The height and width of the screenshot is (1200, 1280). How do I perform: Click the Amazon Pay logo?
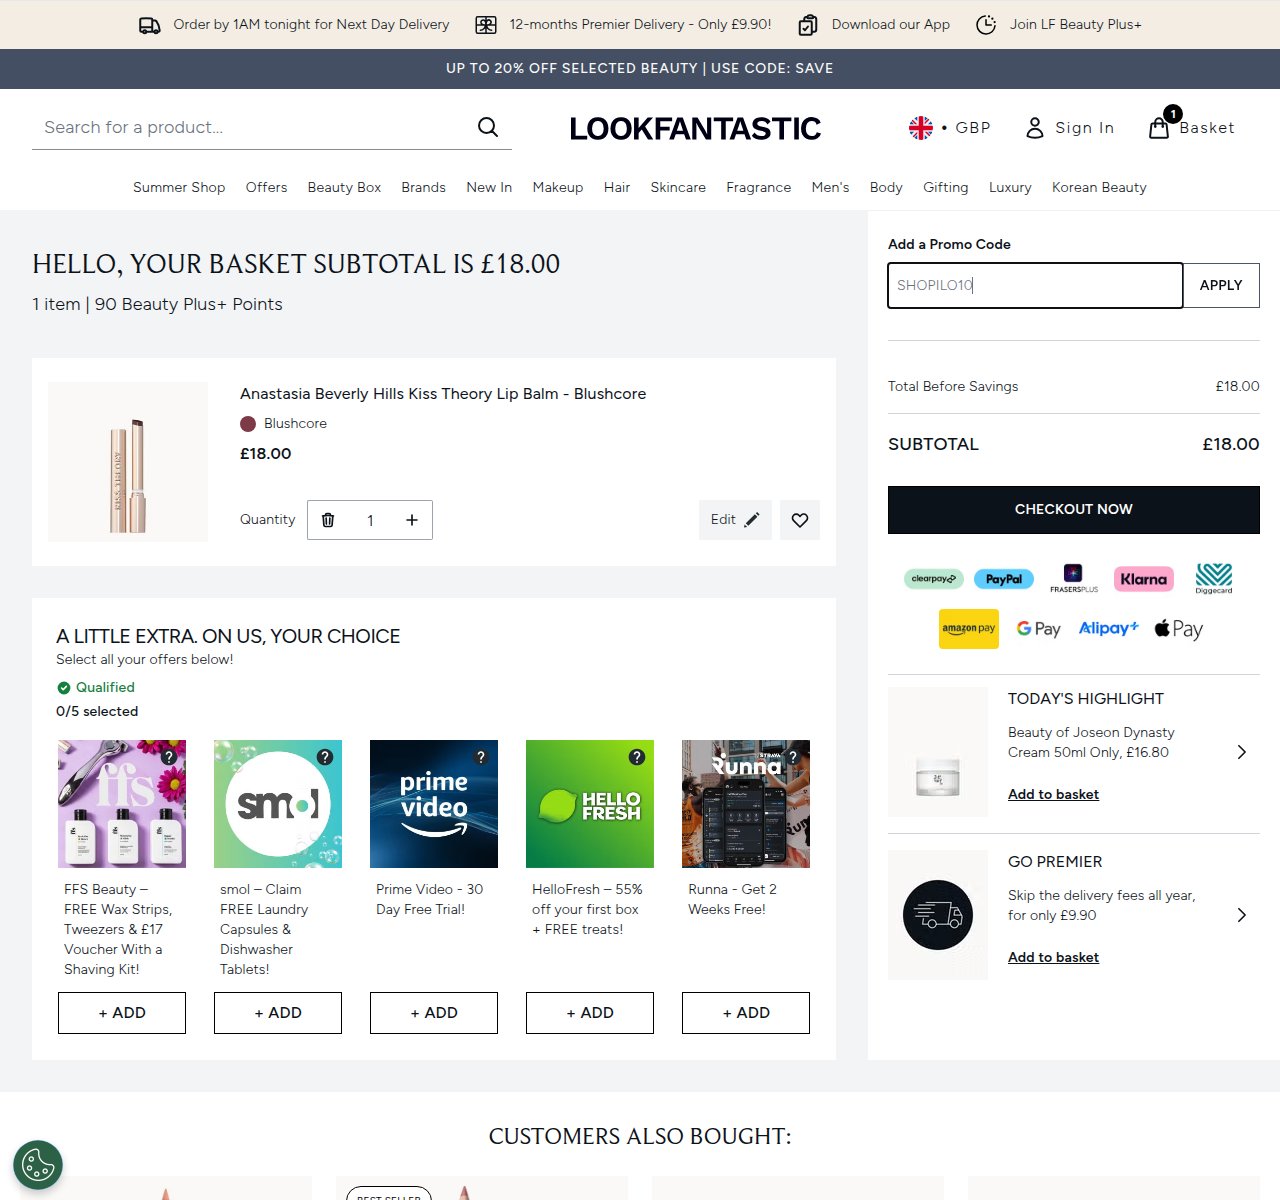[969, 629]
